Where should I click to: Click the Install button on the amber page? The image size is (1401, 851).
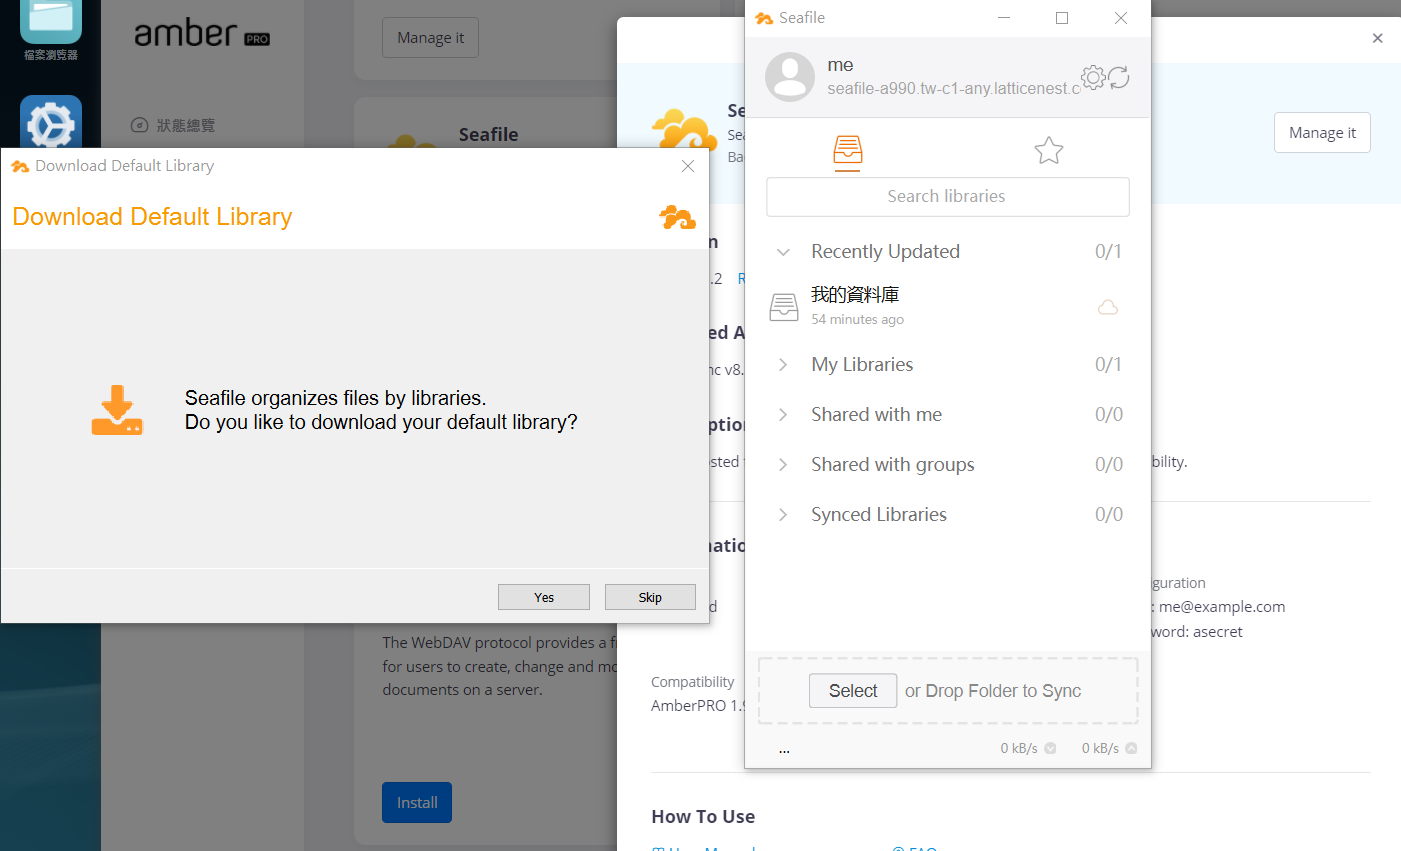(x=417, y=802)
